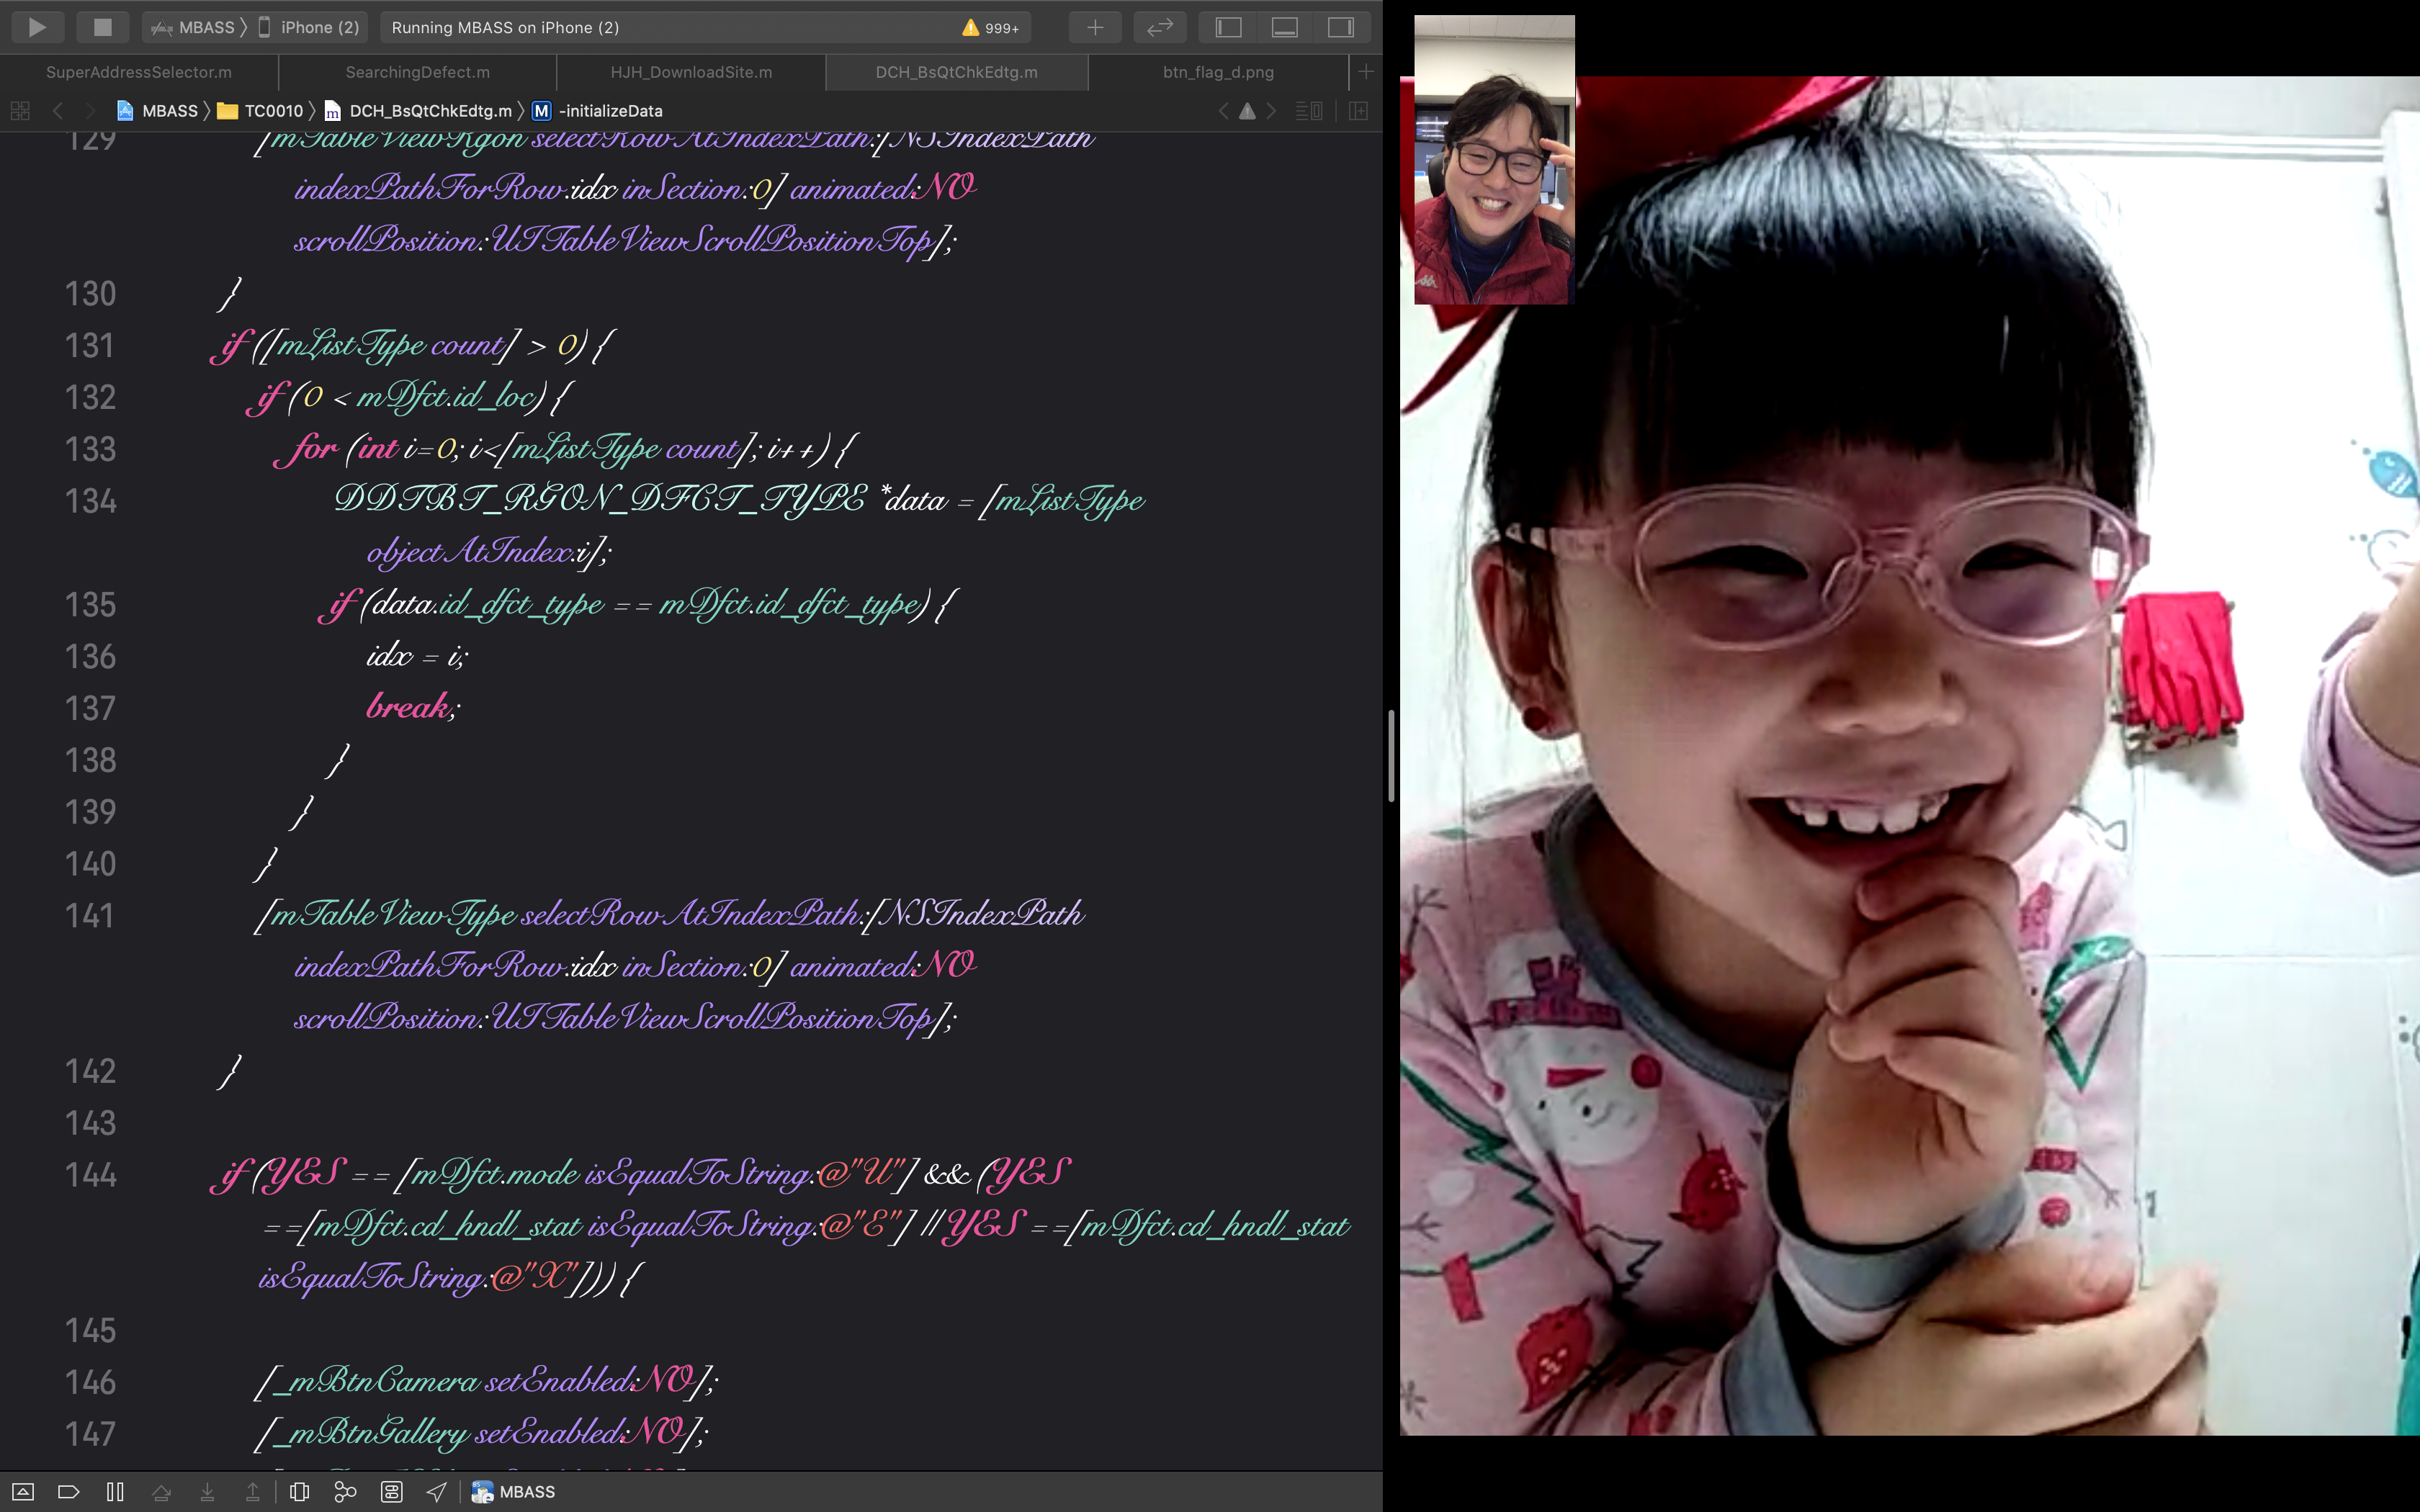Click the code review arrows icon

(x=1159, y=27)
